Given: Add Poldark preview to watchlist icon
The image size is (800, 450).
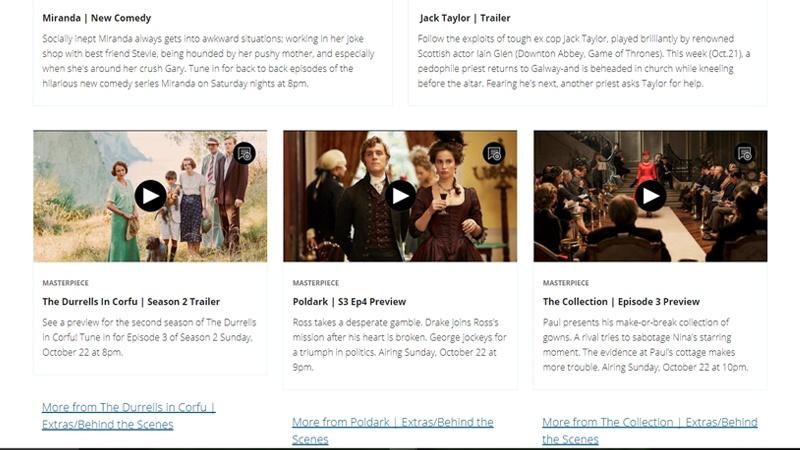Looking at the screenshot, I should [494, 153].
